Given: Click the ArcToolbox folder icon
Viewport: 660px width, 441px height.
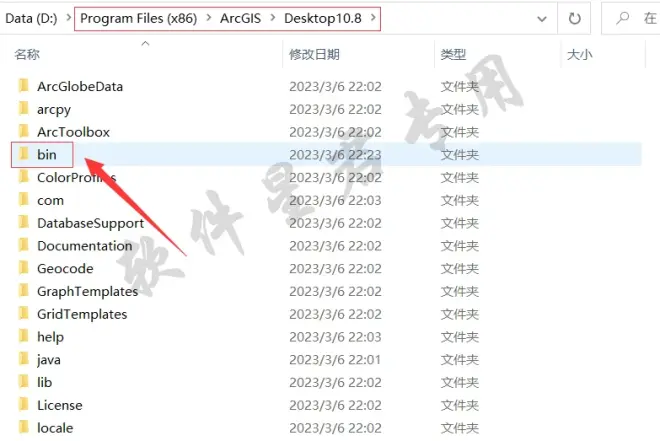Looking at the screenshot, I should (x=24, y=131).
